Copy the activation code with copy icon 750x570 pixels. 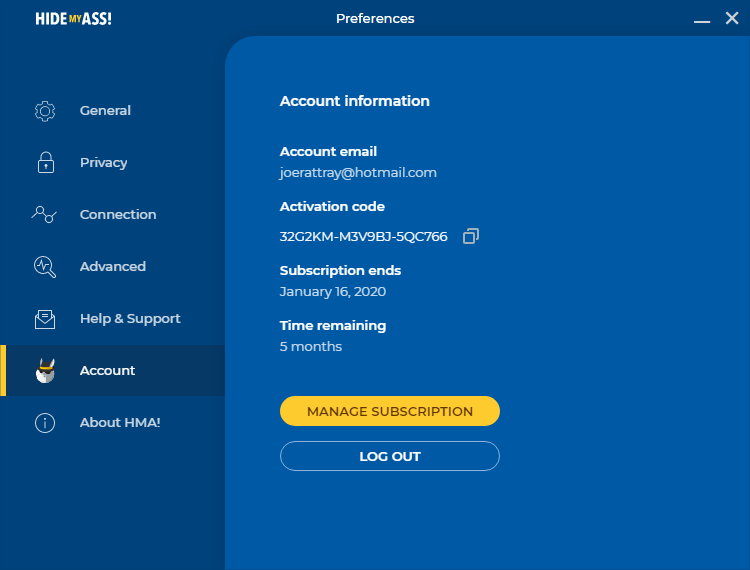tap(471, 236)
